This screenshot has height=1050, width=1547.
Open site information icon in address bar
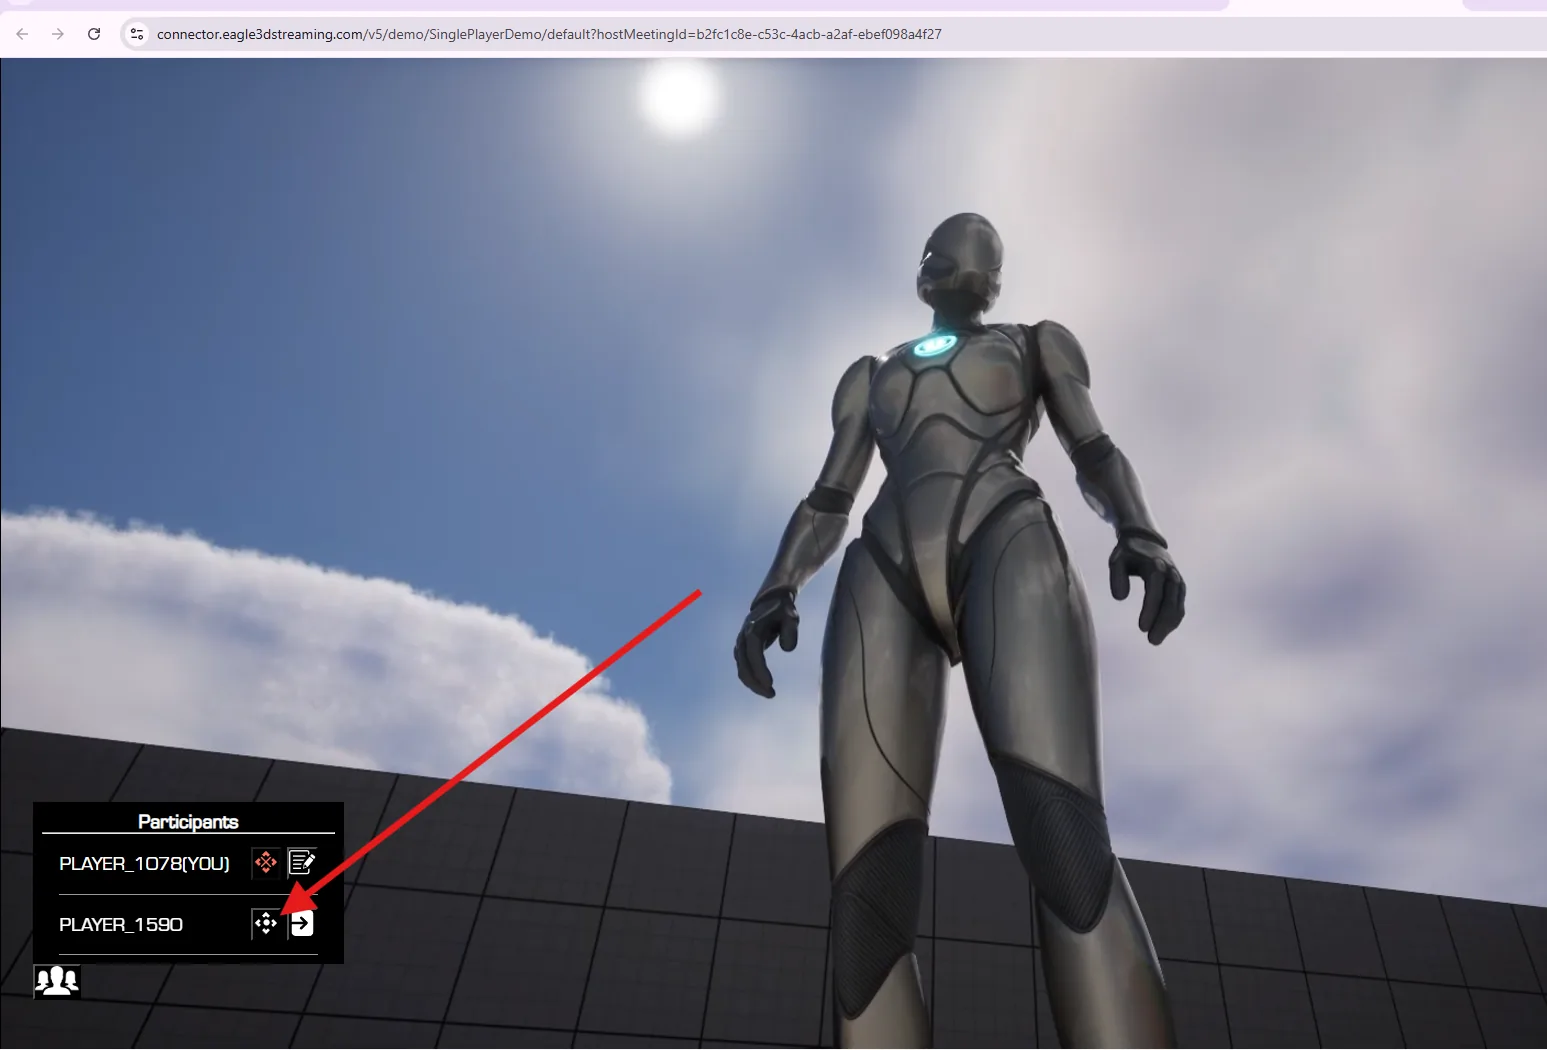(137, 34)
